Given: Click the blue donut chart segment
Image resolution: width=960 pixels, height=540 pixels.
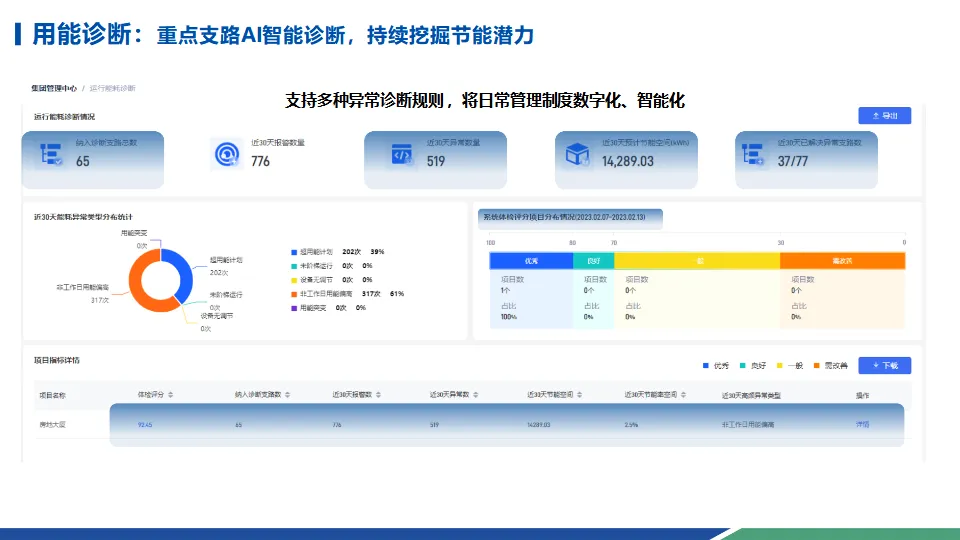Looking at the screenshot, I should (184, 272).
